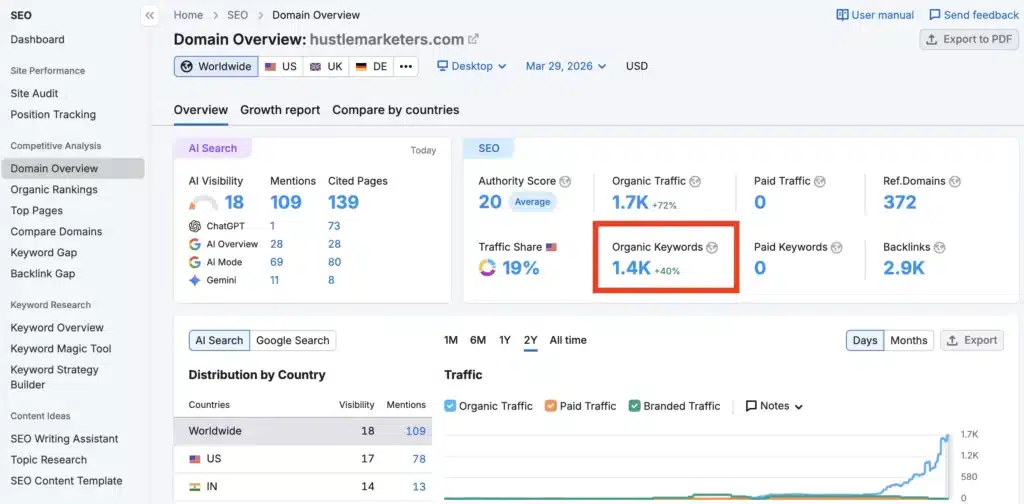
Task: Click info icon beside Paid Traffic
Action: click(x=820, y=181)
